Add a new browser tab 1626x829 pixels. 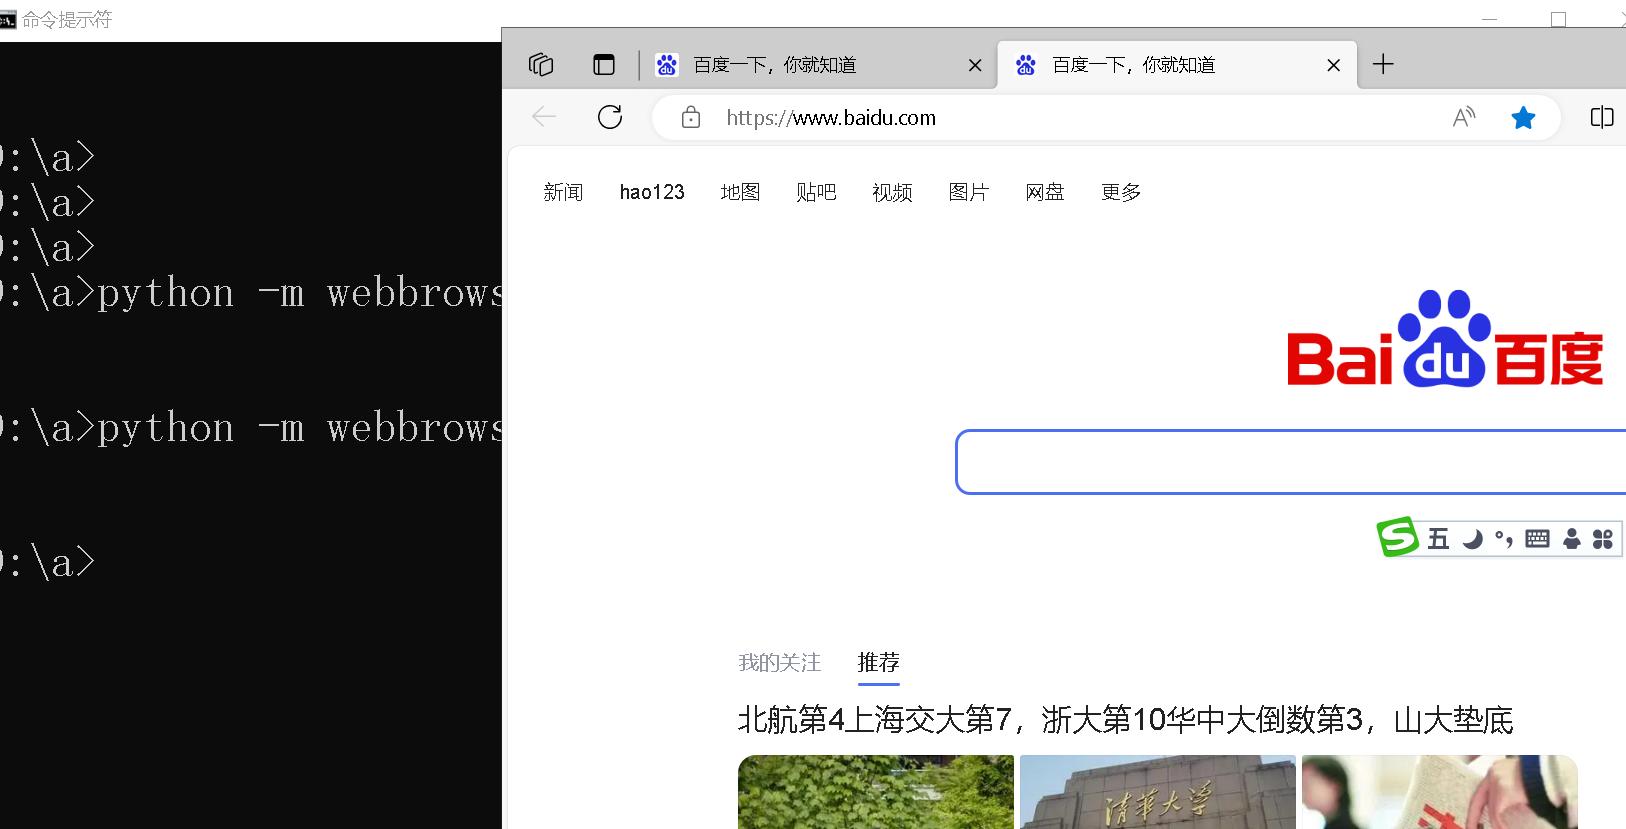point(1383,65)
